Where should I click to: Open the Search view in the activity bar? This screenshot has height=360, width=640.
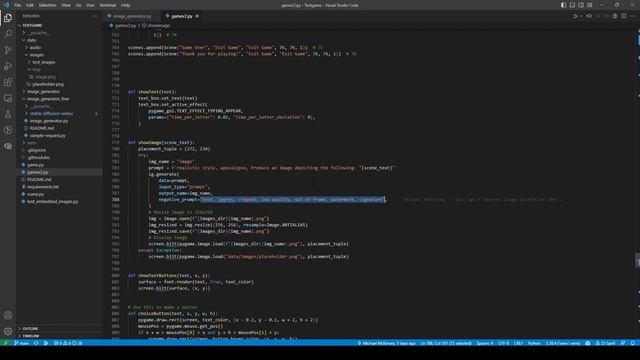point(8,34)
